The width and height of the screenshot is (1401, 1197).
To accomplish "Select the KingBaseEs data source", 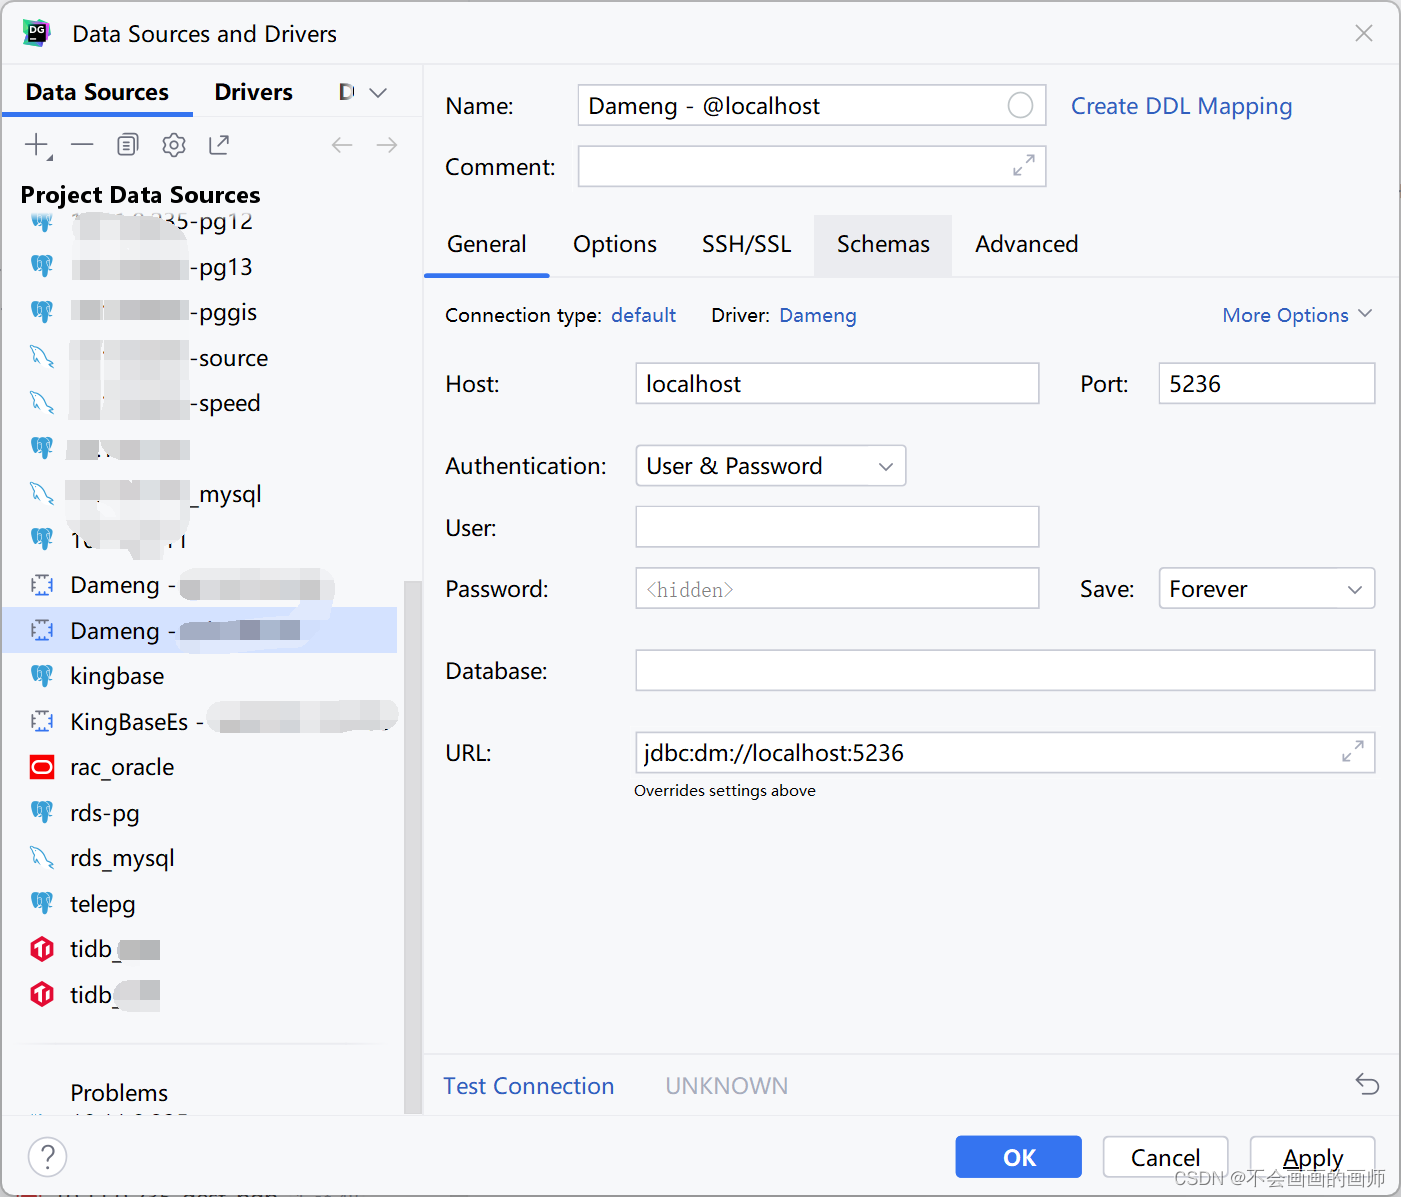I will click(200, 721).
